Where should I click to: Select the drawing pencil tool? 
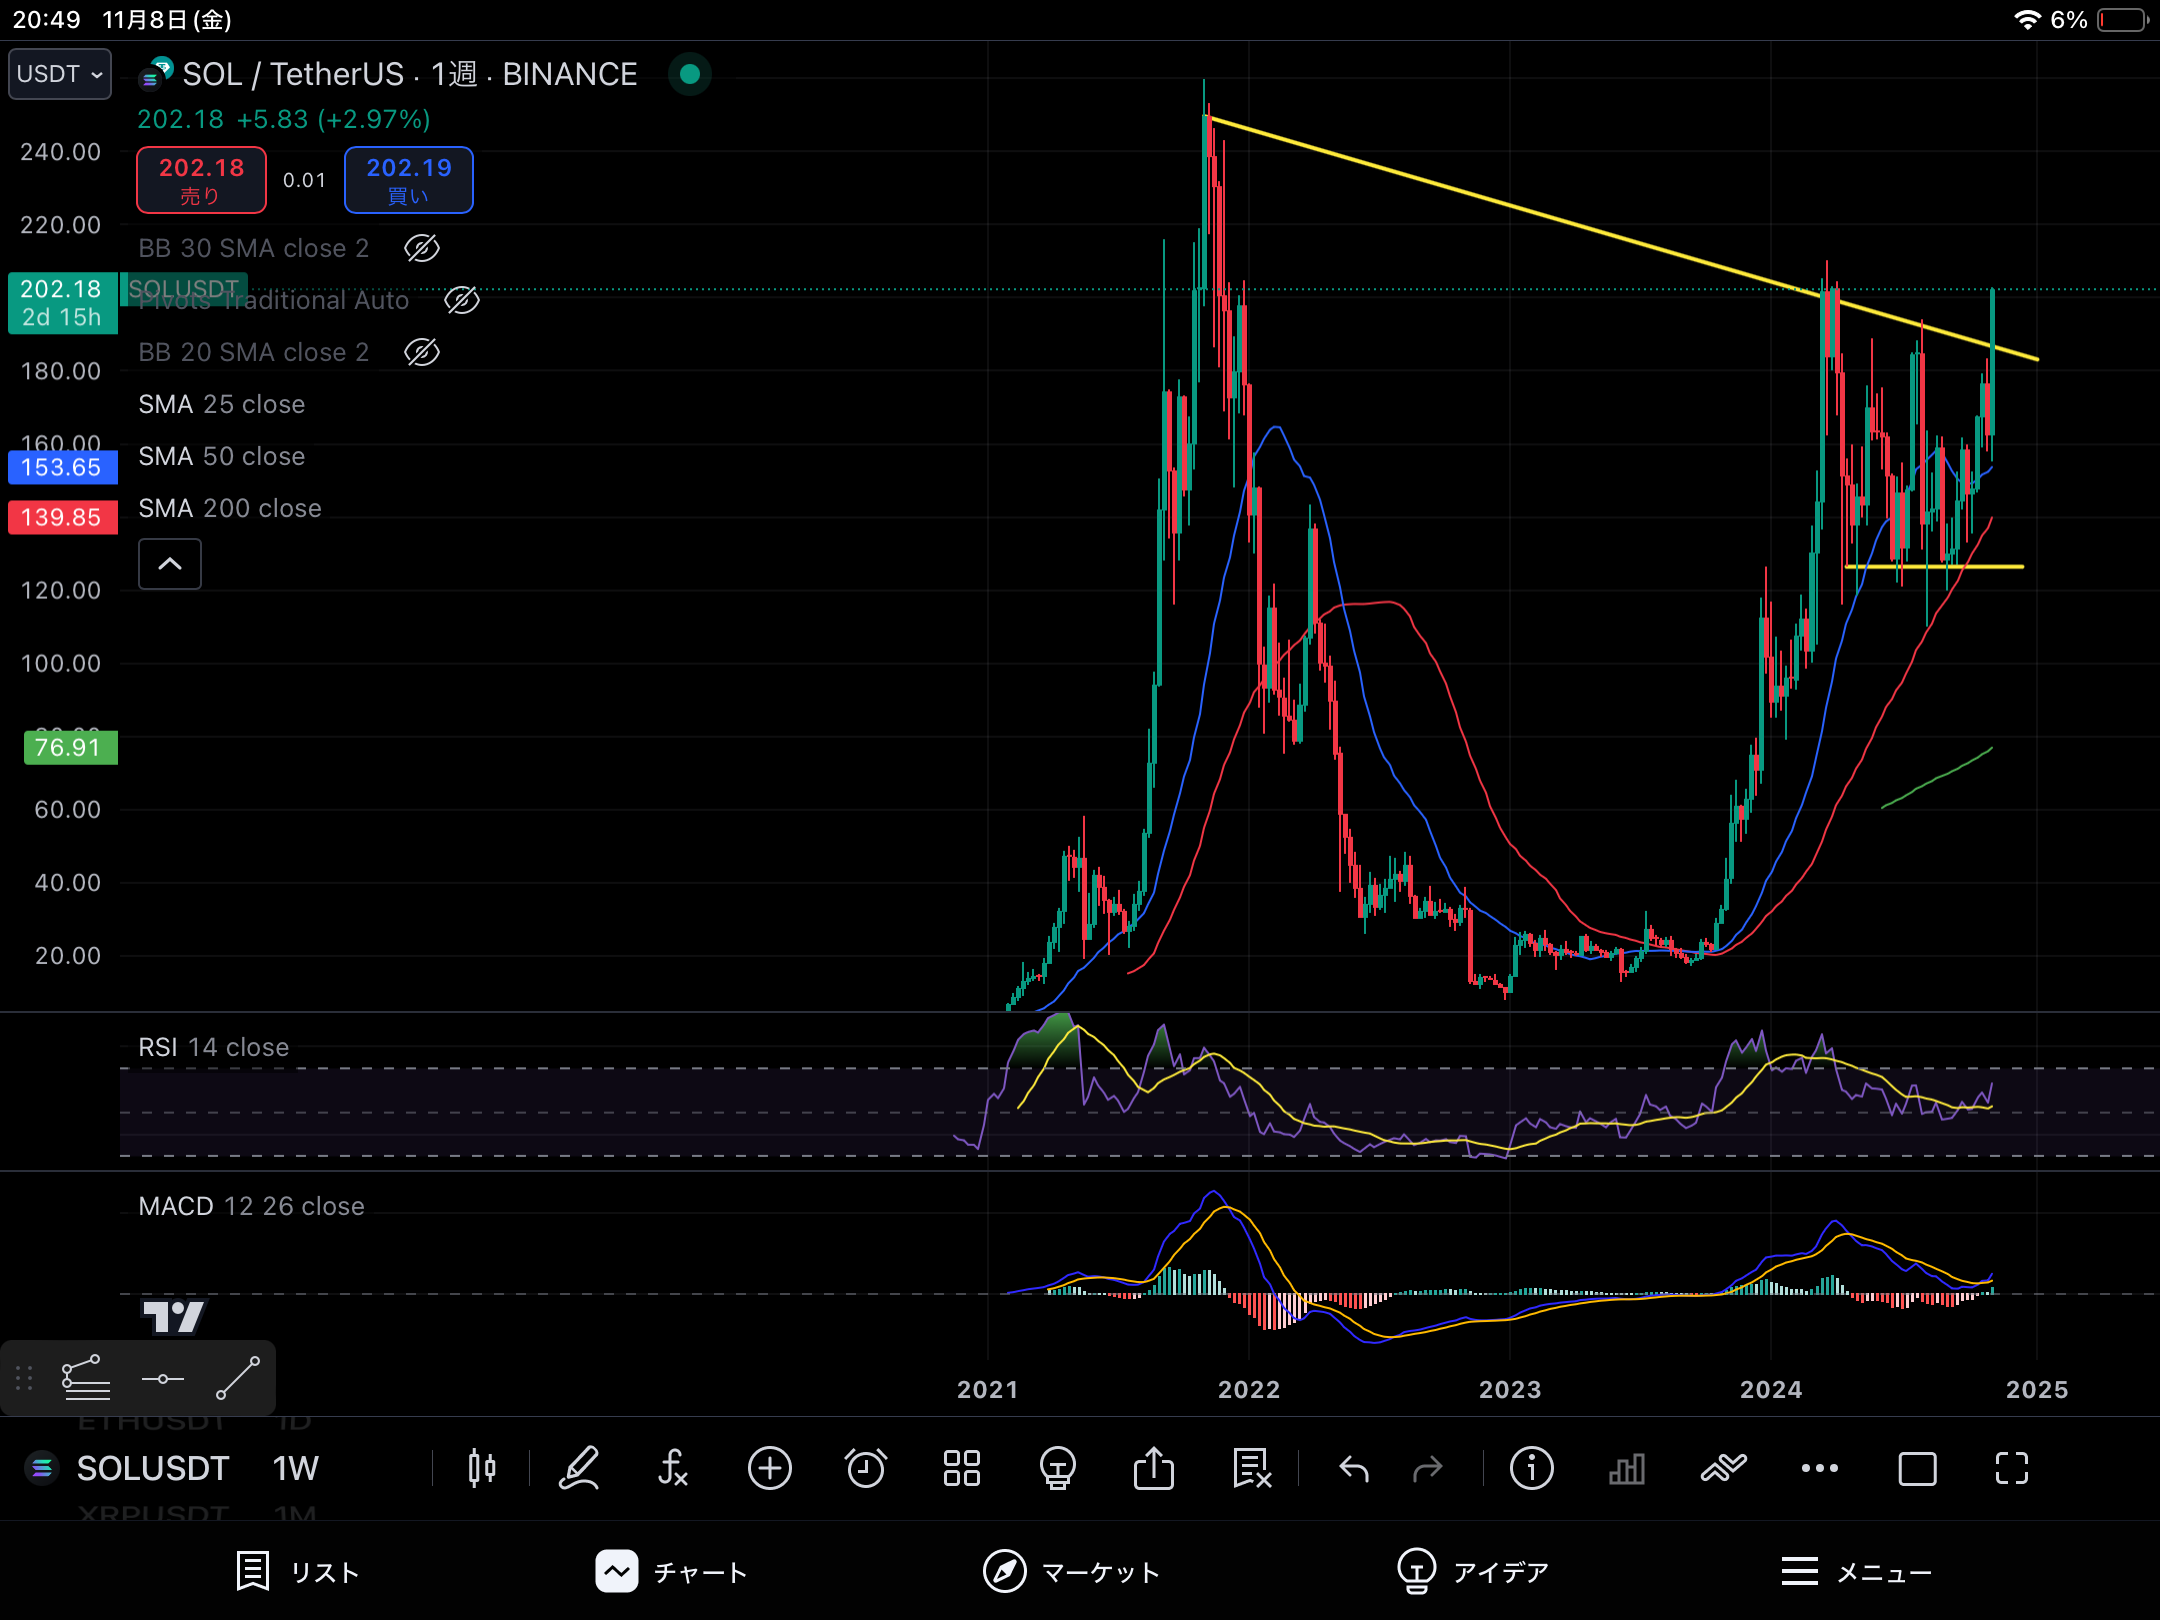pos(578,1468)
